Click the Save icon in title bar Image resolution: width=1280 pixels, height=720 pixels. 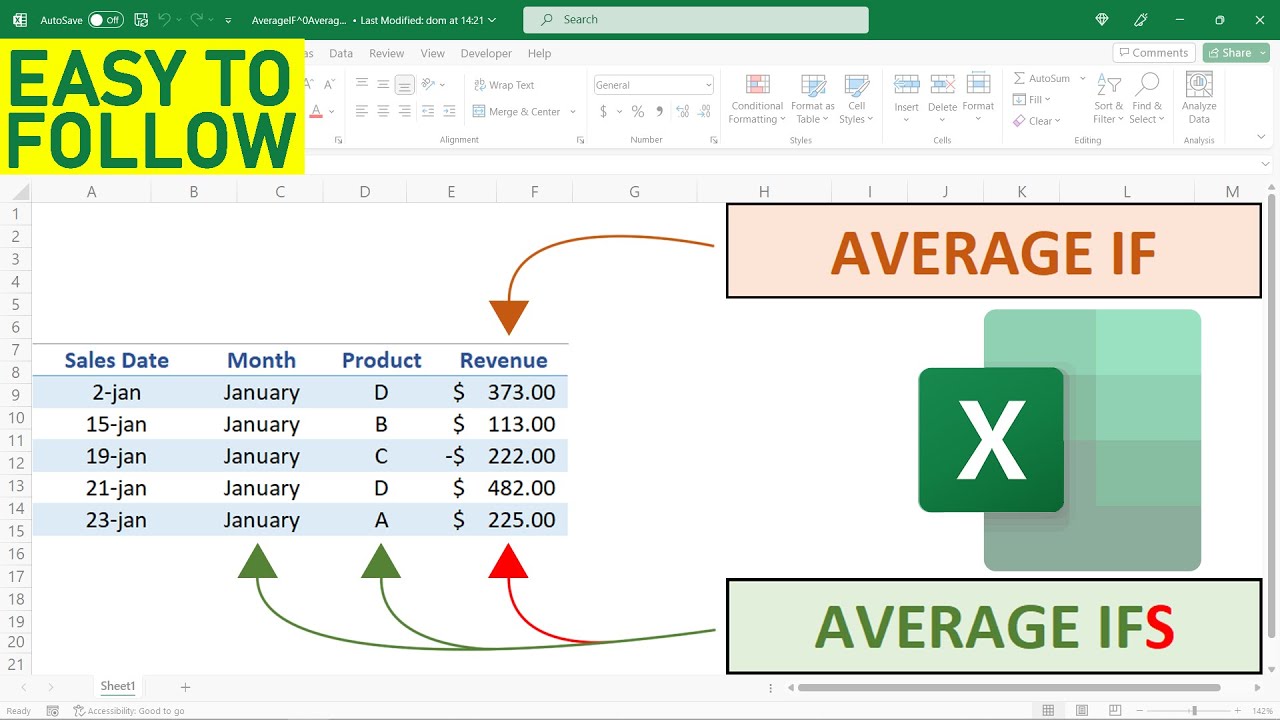click(141, 19)
